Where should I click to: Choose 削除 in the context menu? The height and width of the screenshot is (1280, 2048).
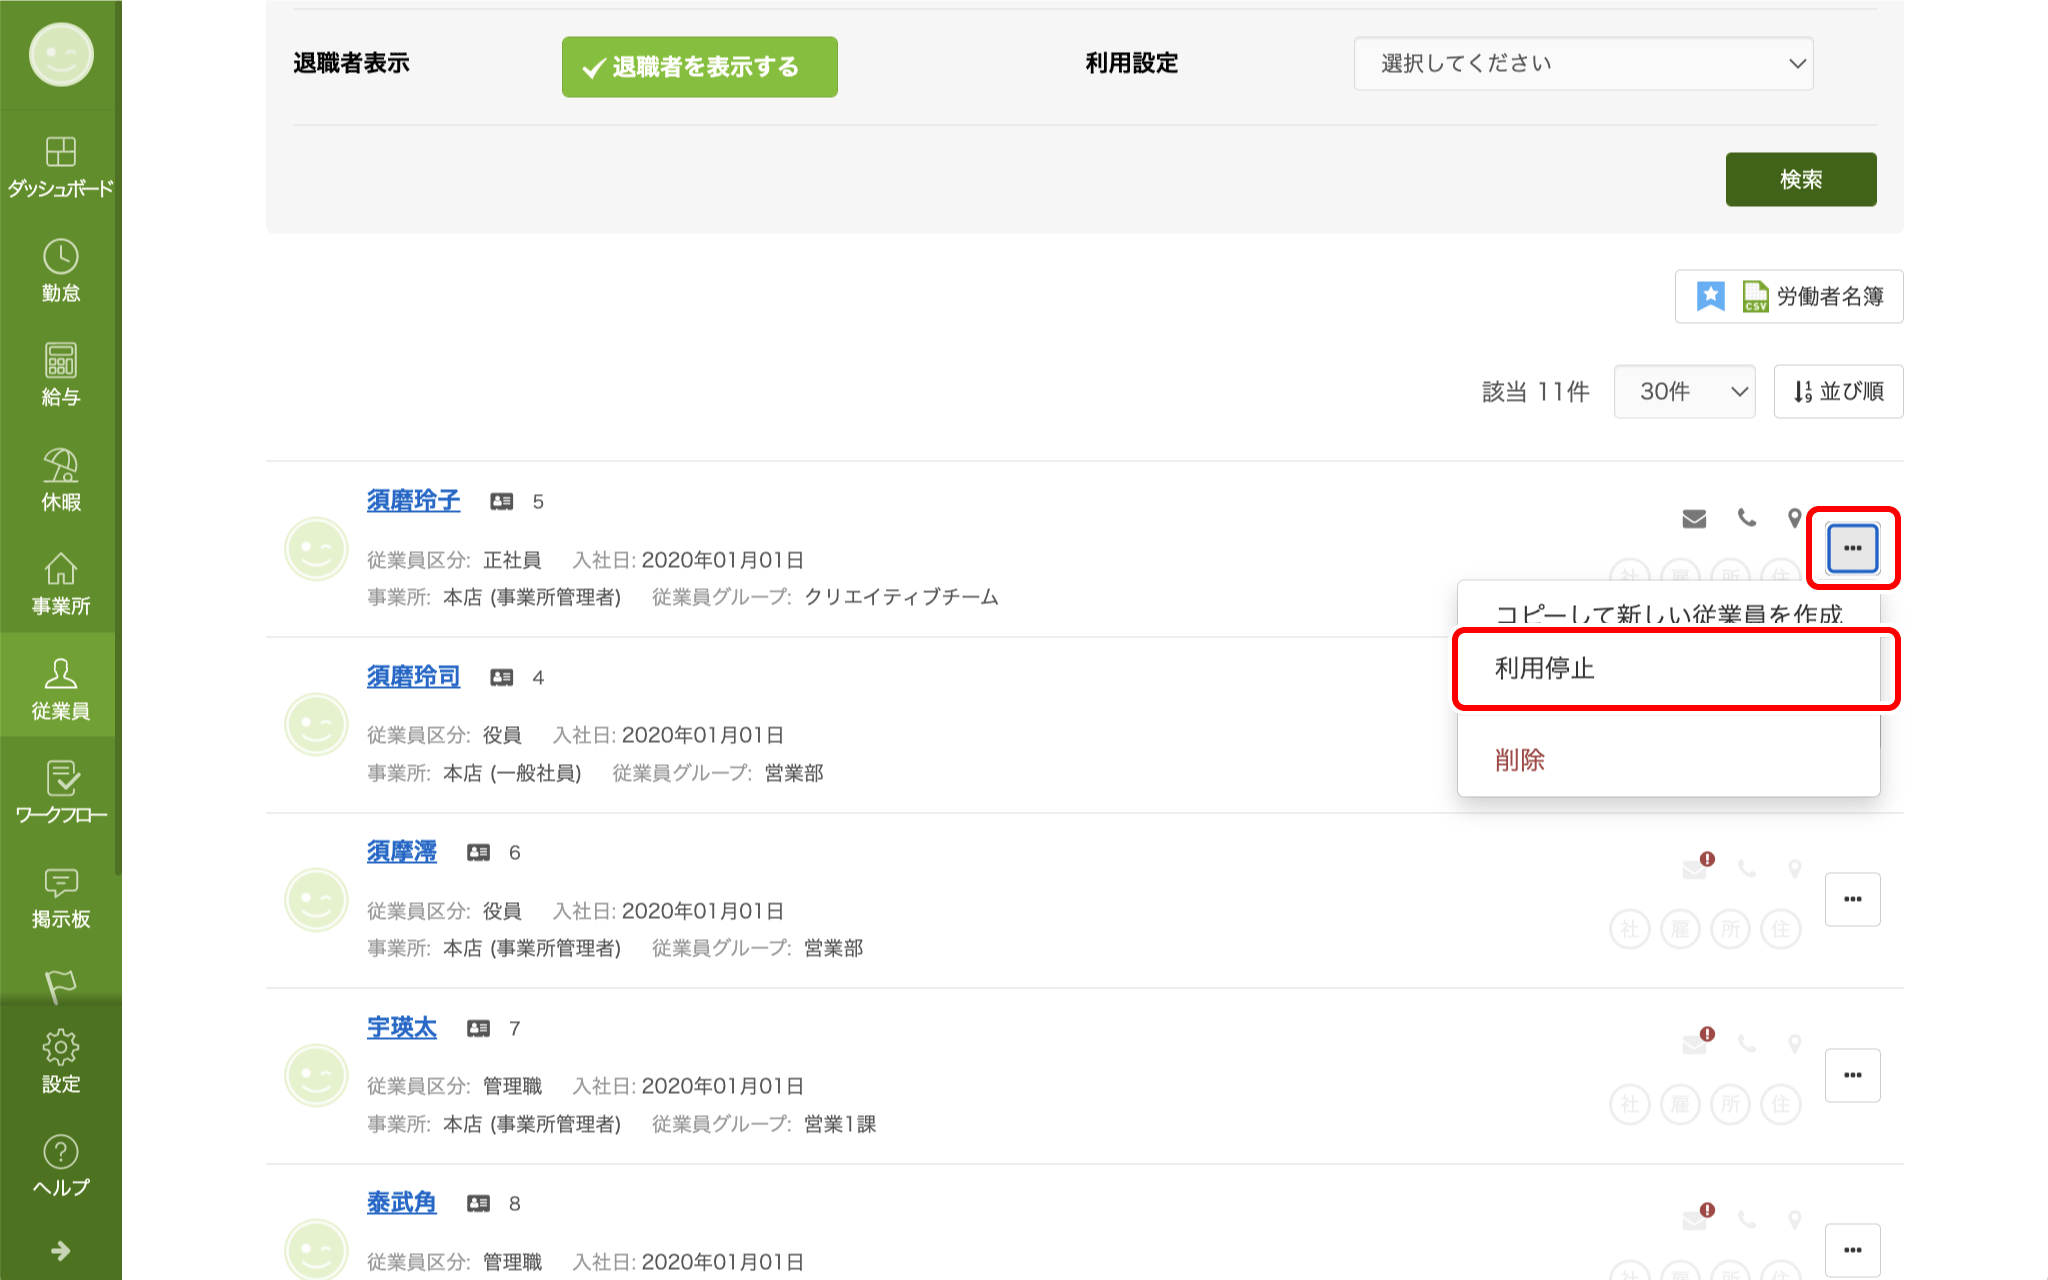click(x=1520, y=760)
